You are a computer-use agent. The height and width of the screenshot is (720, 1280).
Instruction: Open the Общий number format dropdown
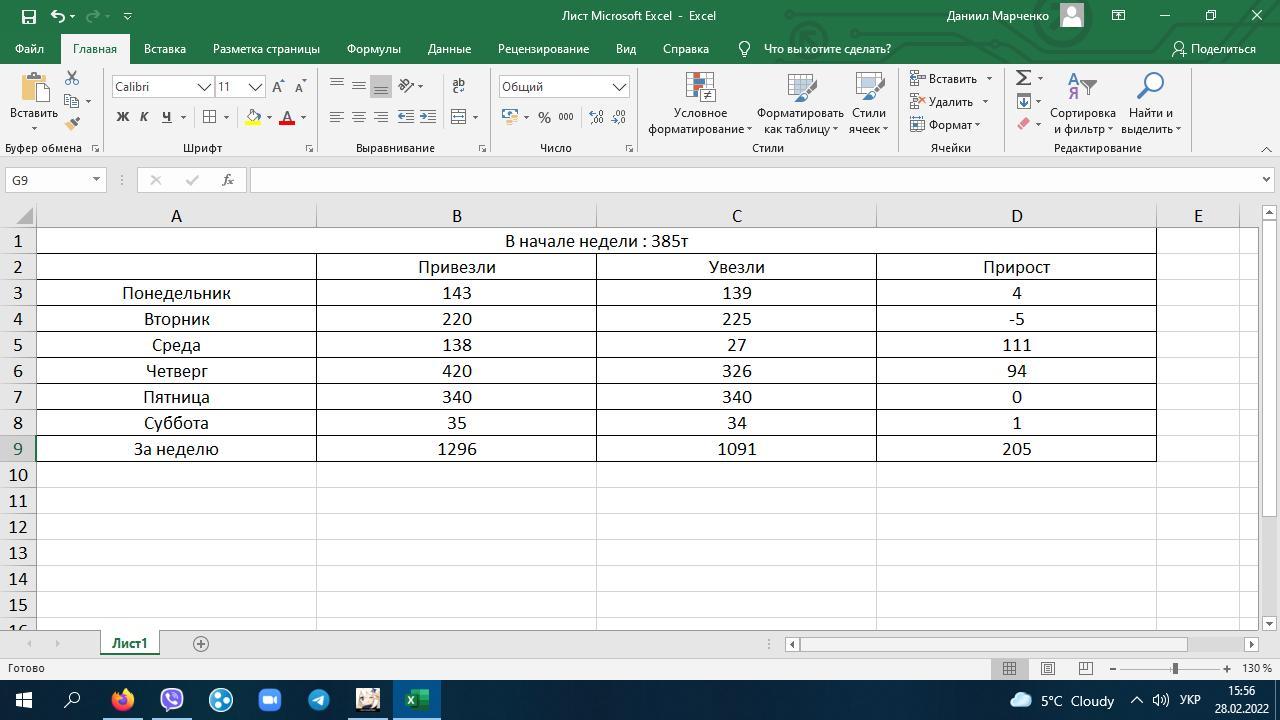tap(619, 87)
